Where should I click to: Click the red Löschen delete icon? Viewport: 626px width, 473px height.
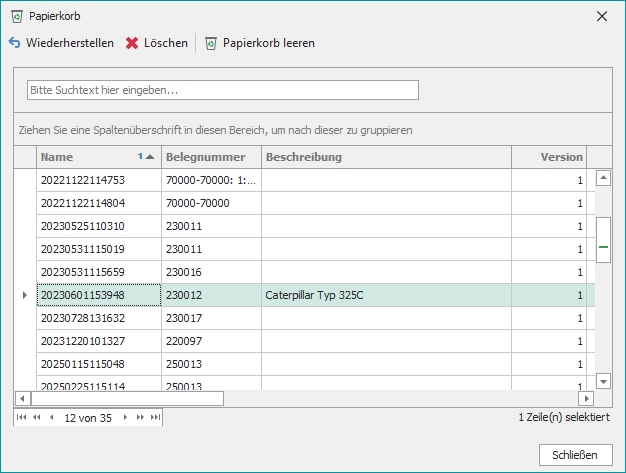coord(132,43)
